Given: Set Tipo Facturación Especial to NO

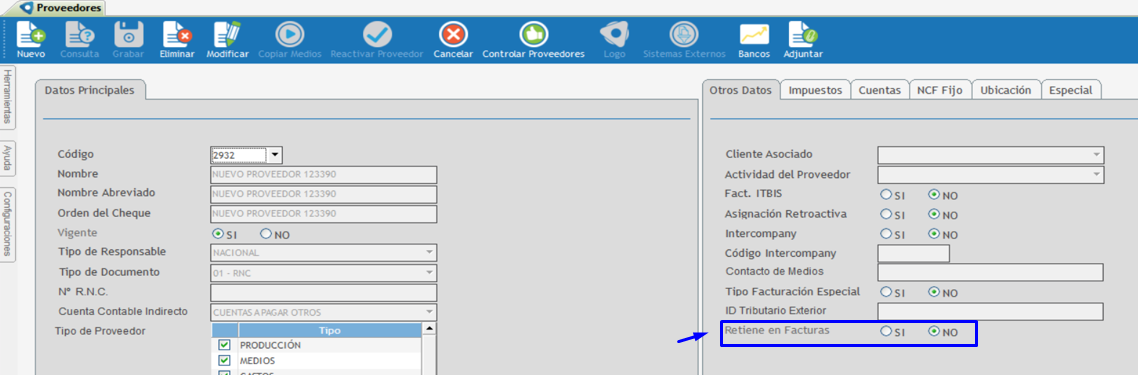Looking at the screenshot, I should coord(934,292).
